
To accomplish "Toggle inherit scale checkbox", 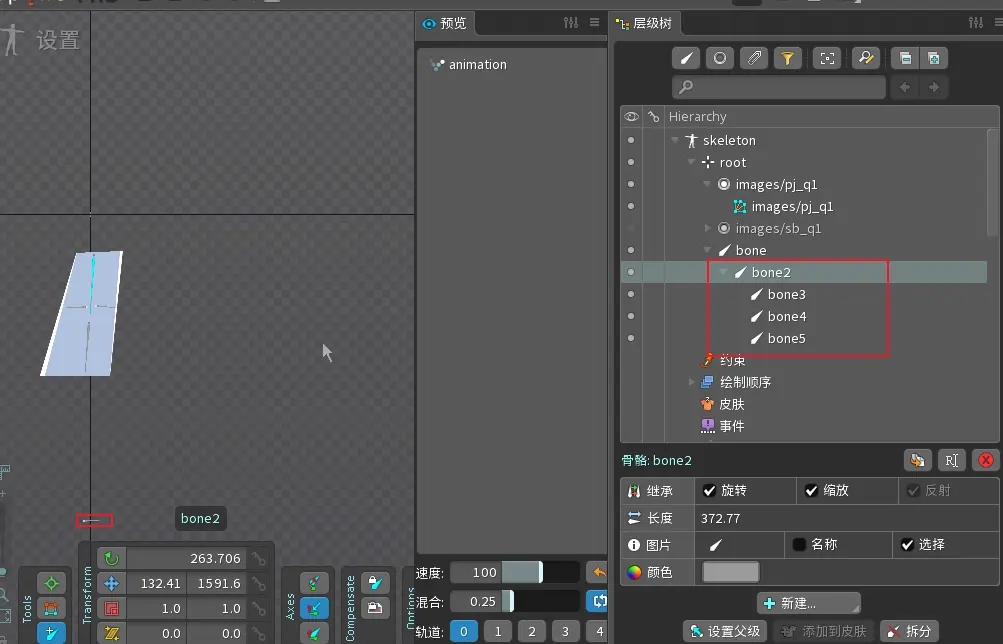I will click(811, 491).
